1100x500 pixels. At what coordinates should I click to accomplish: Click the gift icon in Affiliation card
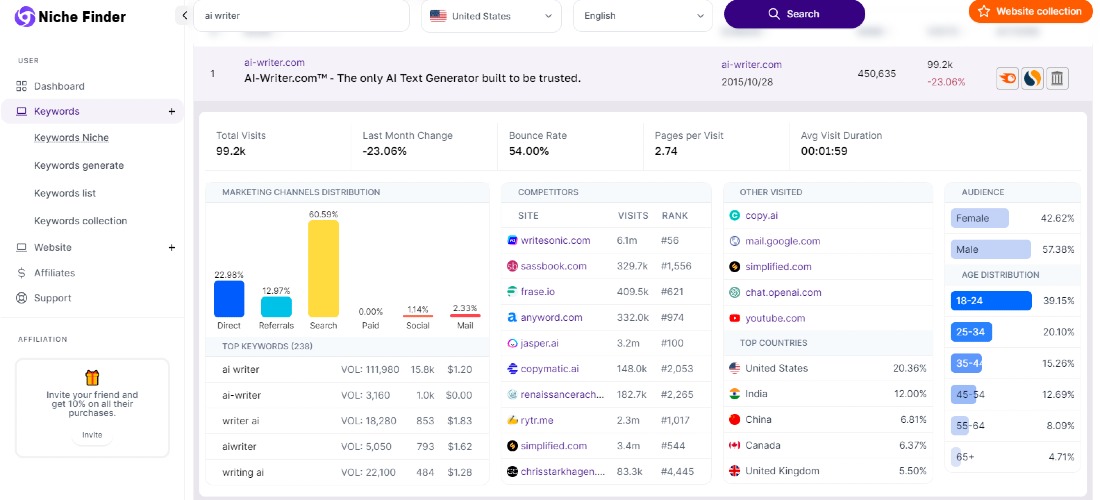coord(92,379)
